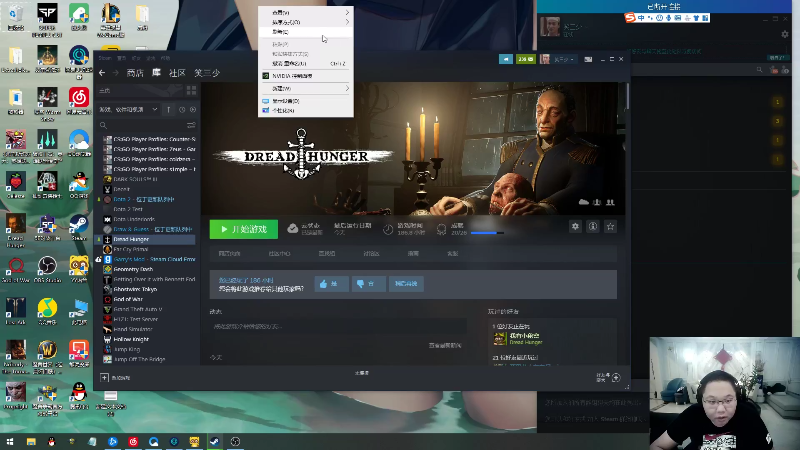
Task: Click NVIDIA control panel context menu entry
Action: click(x=306, y=76)
